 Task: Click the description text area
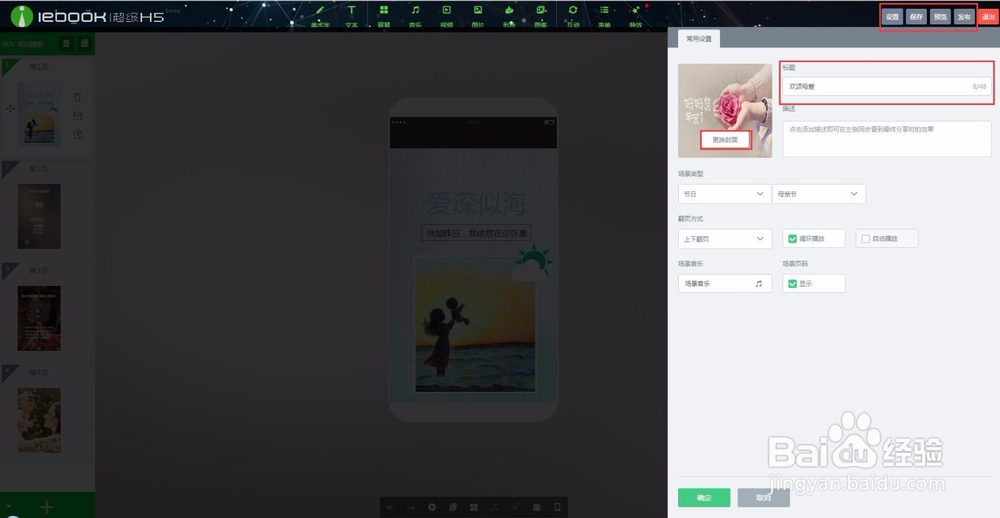886,138
